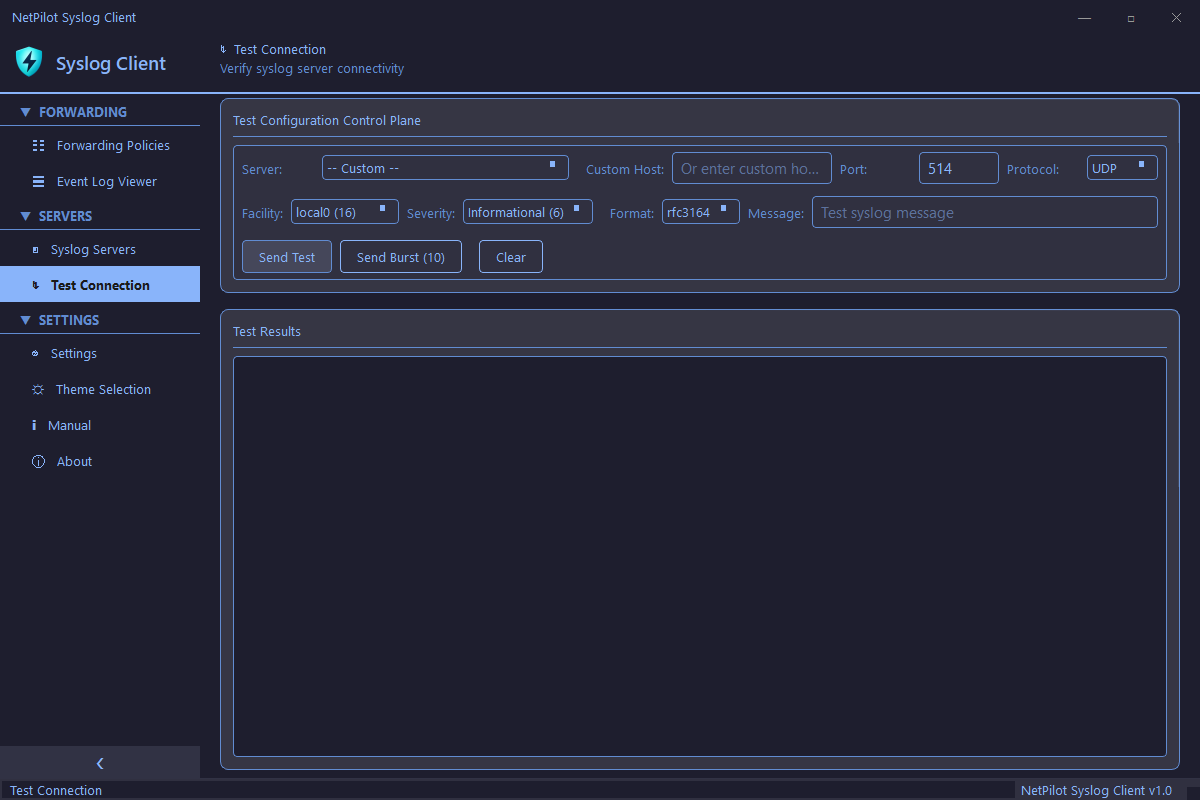The height and width of the screenshot is (800, 1200).
Task: Open the Protocol dropdown showing UDP
Action: coord(1121,167)
